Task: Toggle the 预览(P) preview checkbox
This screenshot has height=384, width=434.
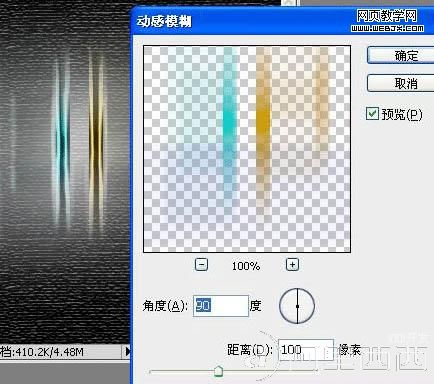Action: (372, 114)
